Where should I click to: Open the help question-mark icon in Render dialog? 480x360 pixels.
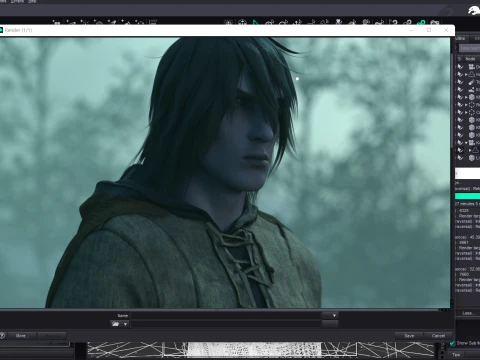[x=2, y=335]
